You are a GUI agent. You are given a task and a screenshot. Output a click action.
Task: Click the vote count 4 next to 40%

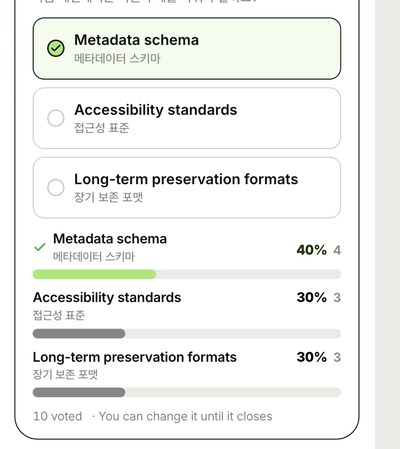pos(337,250)
